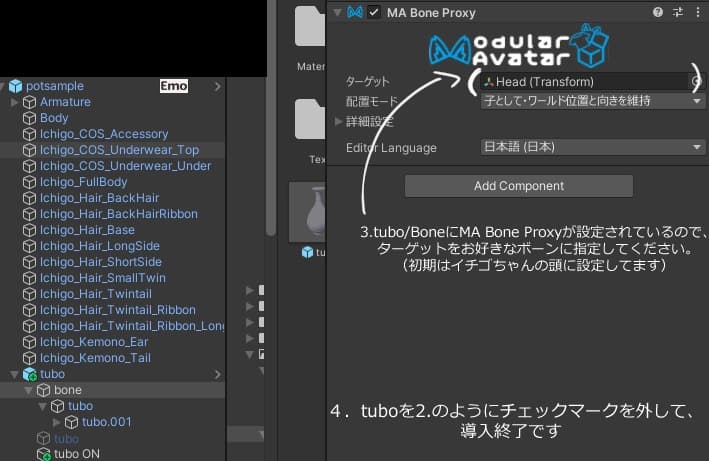709x461 pixels.
Task: Open the Materials folder in Project panel
Action: [x=310, y=26]
